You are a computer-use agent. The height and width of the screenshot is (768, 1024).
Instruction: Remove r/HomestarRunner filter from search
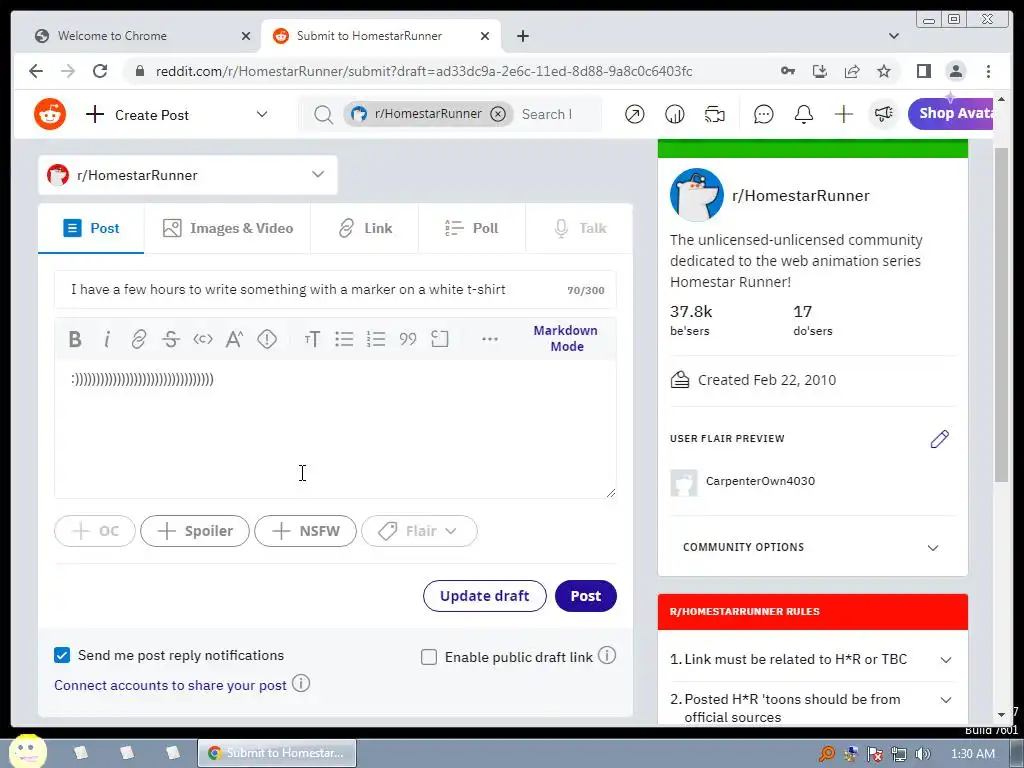pyautogui.click(x=498, y=114)
